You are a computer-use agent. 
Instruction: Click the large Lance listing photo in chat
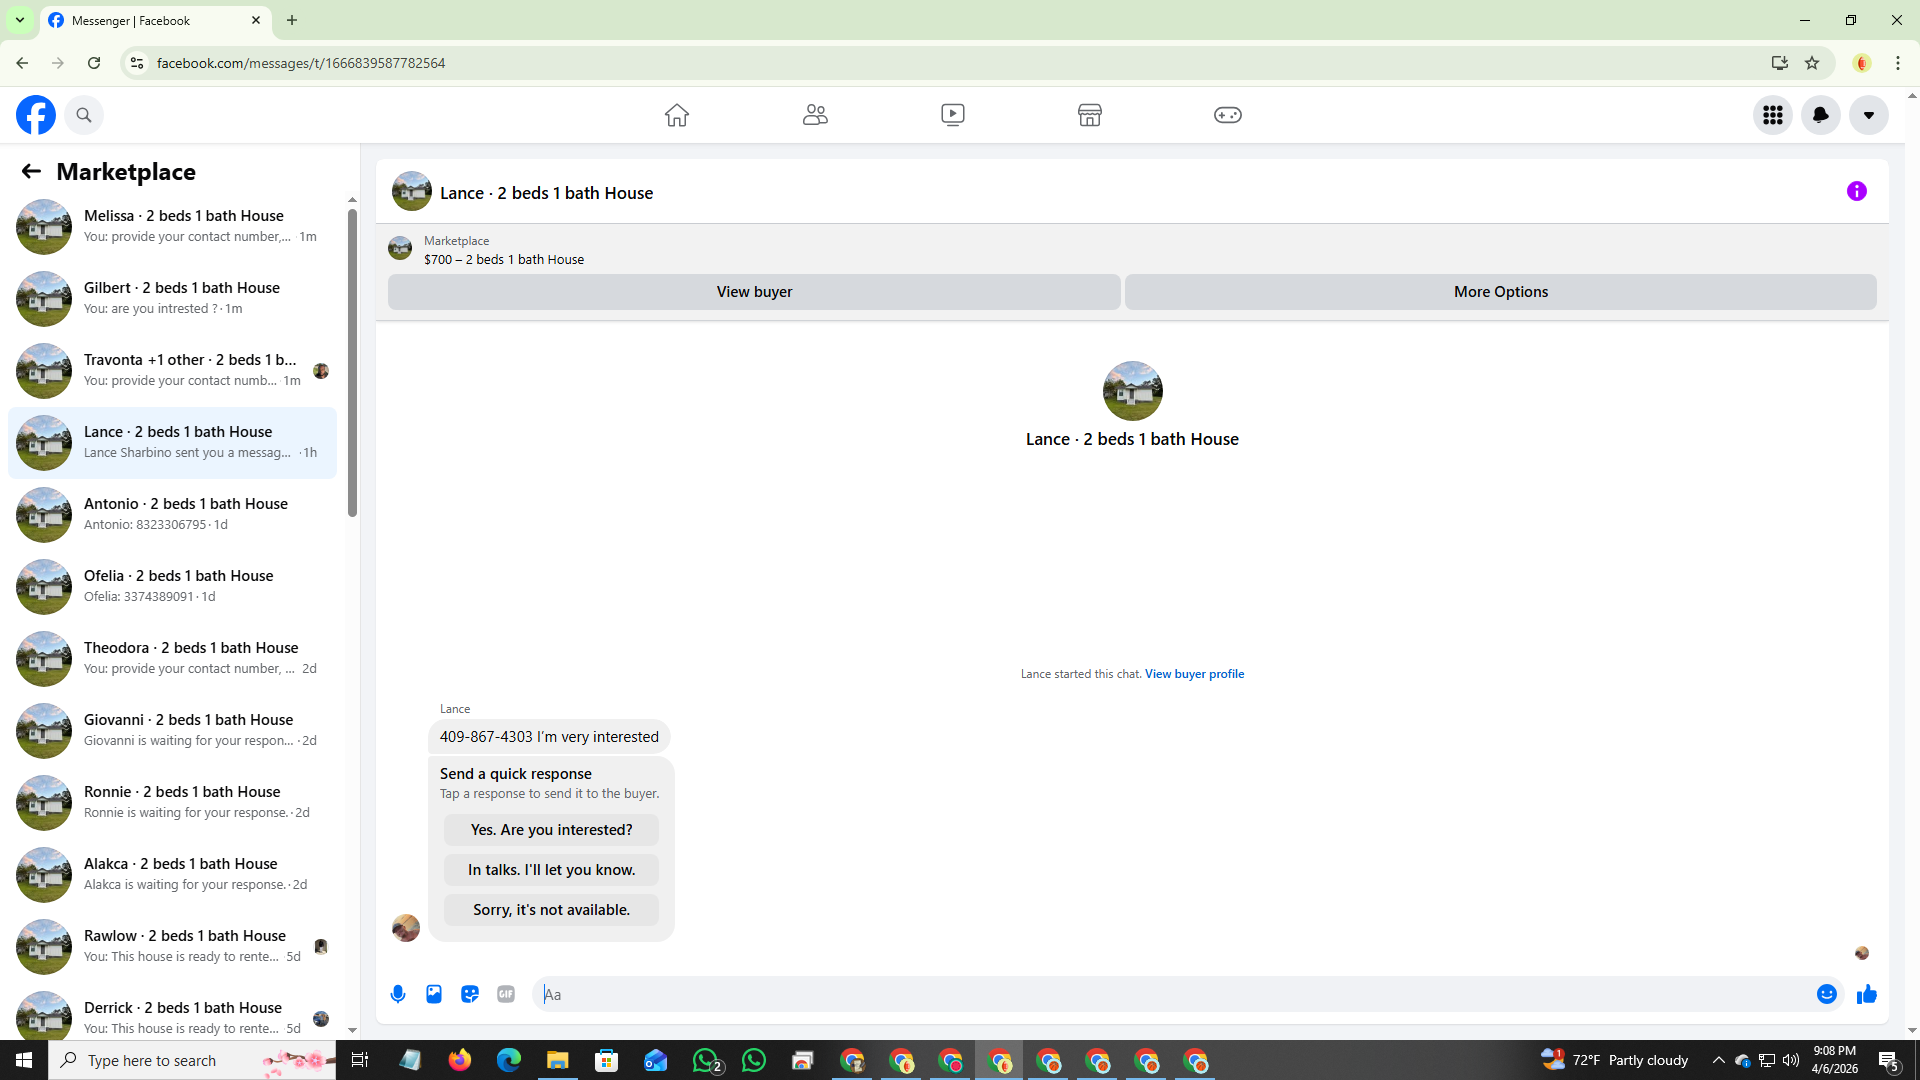click(x=1132, y=391)
